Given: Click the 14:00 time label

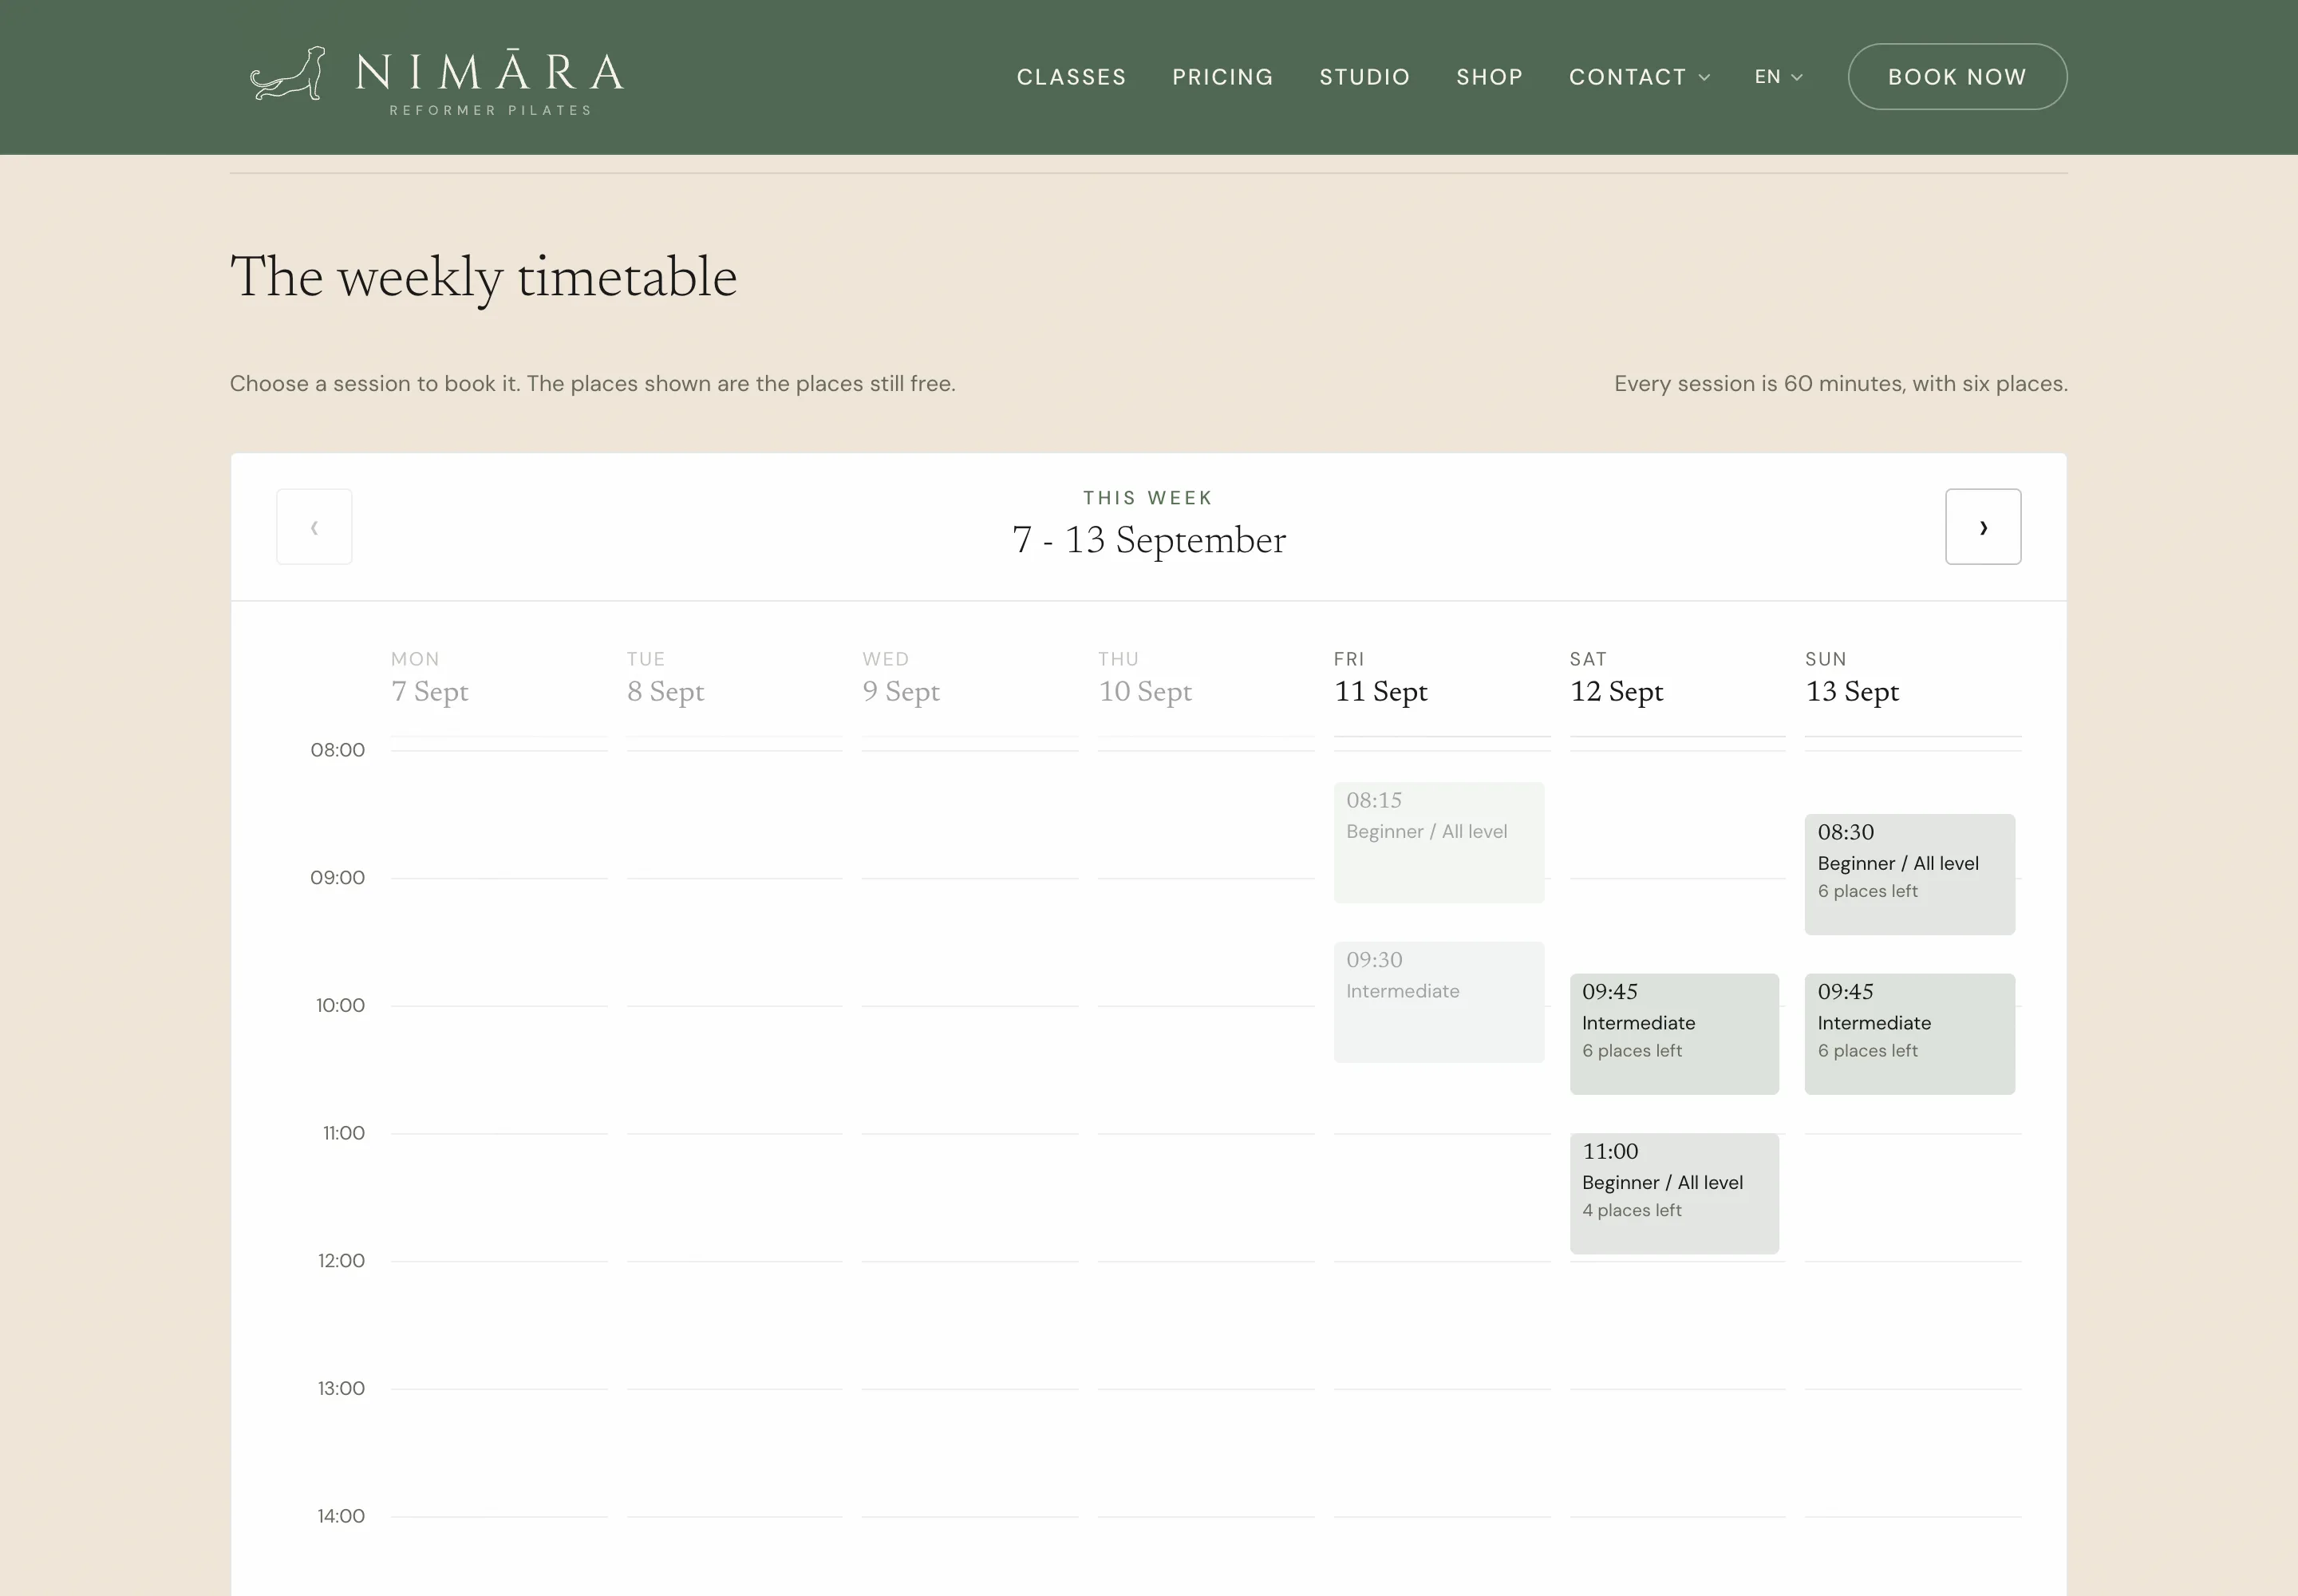Looking at the screenshot, I should click(x=341, y=1516).
